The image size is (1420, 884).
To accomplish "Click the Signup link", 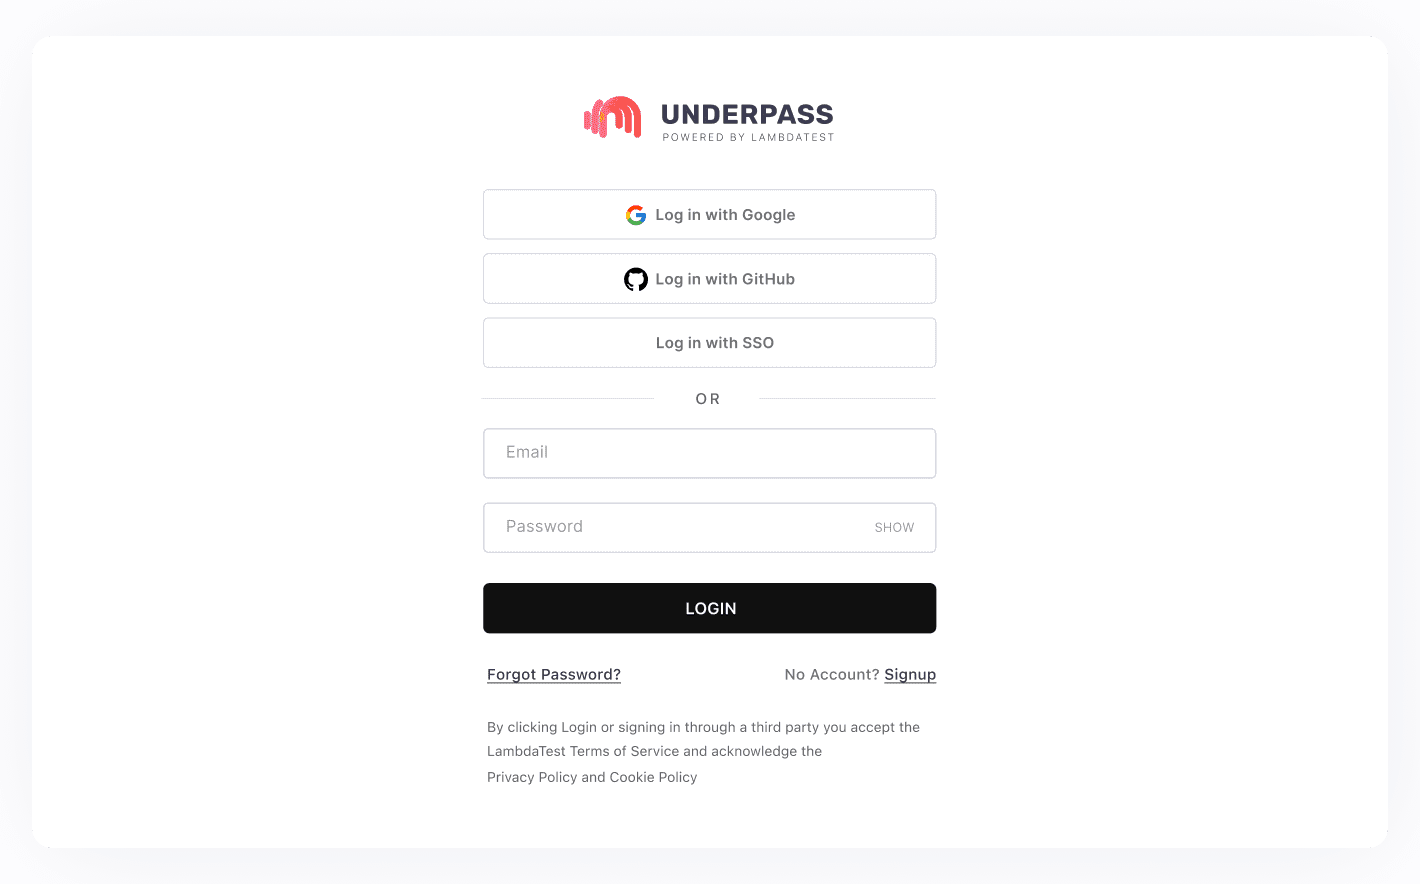I will (x=909, y=674).
